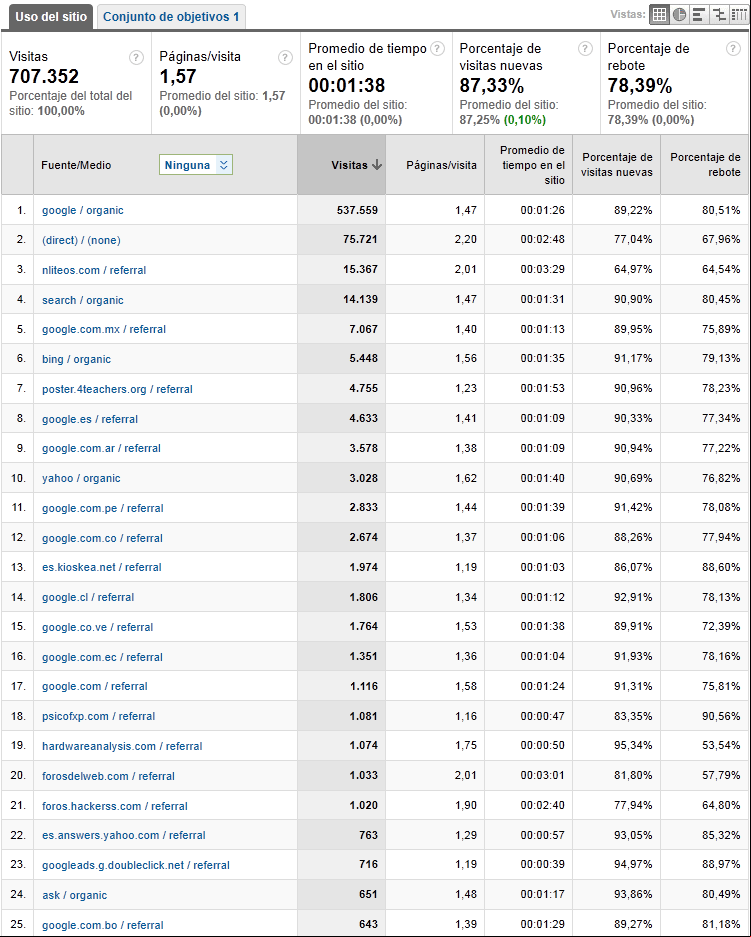751x937 pixels.
Task: Select the pivot table view icon
Action: click(738, 15)
